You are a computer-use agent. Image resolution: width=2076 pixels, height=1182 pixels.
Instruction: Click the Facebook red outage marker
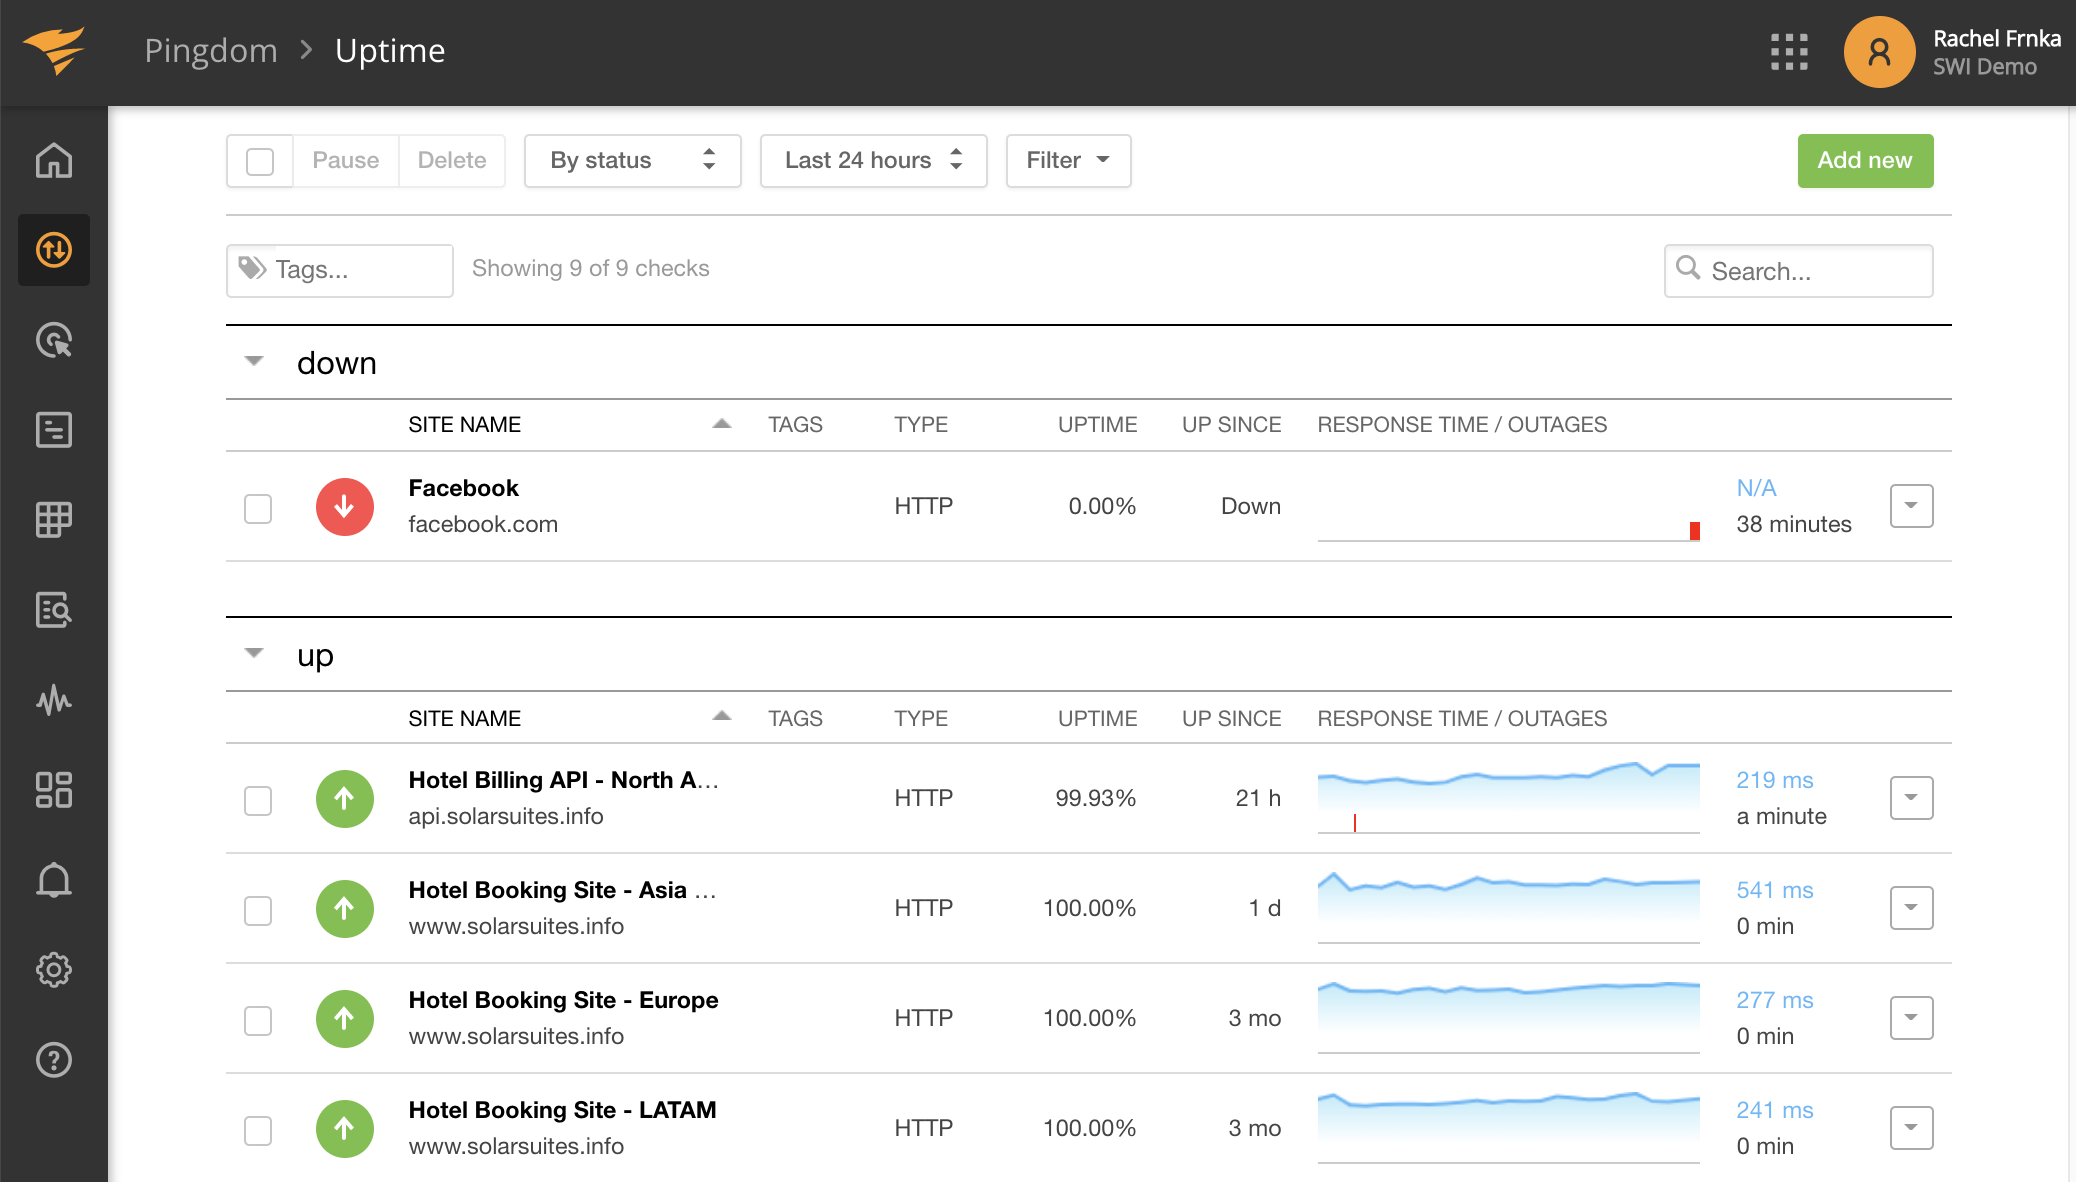pyautogui.click(x=1694, y=530)
